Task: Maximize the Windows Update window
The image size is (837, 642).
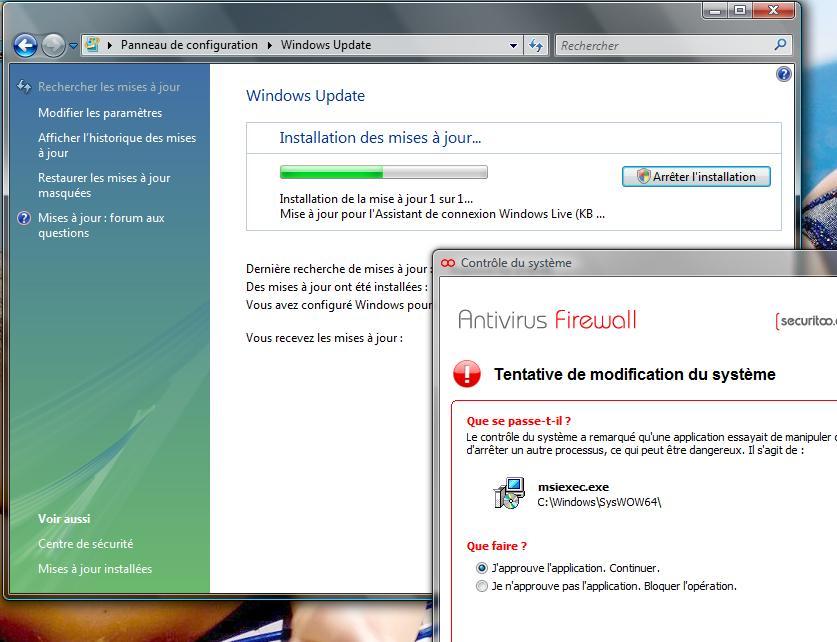Action: 740,11
